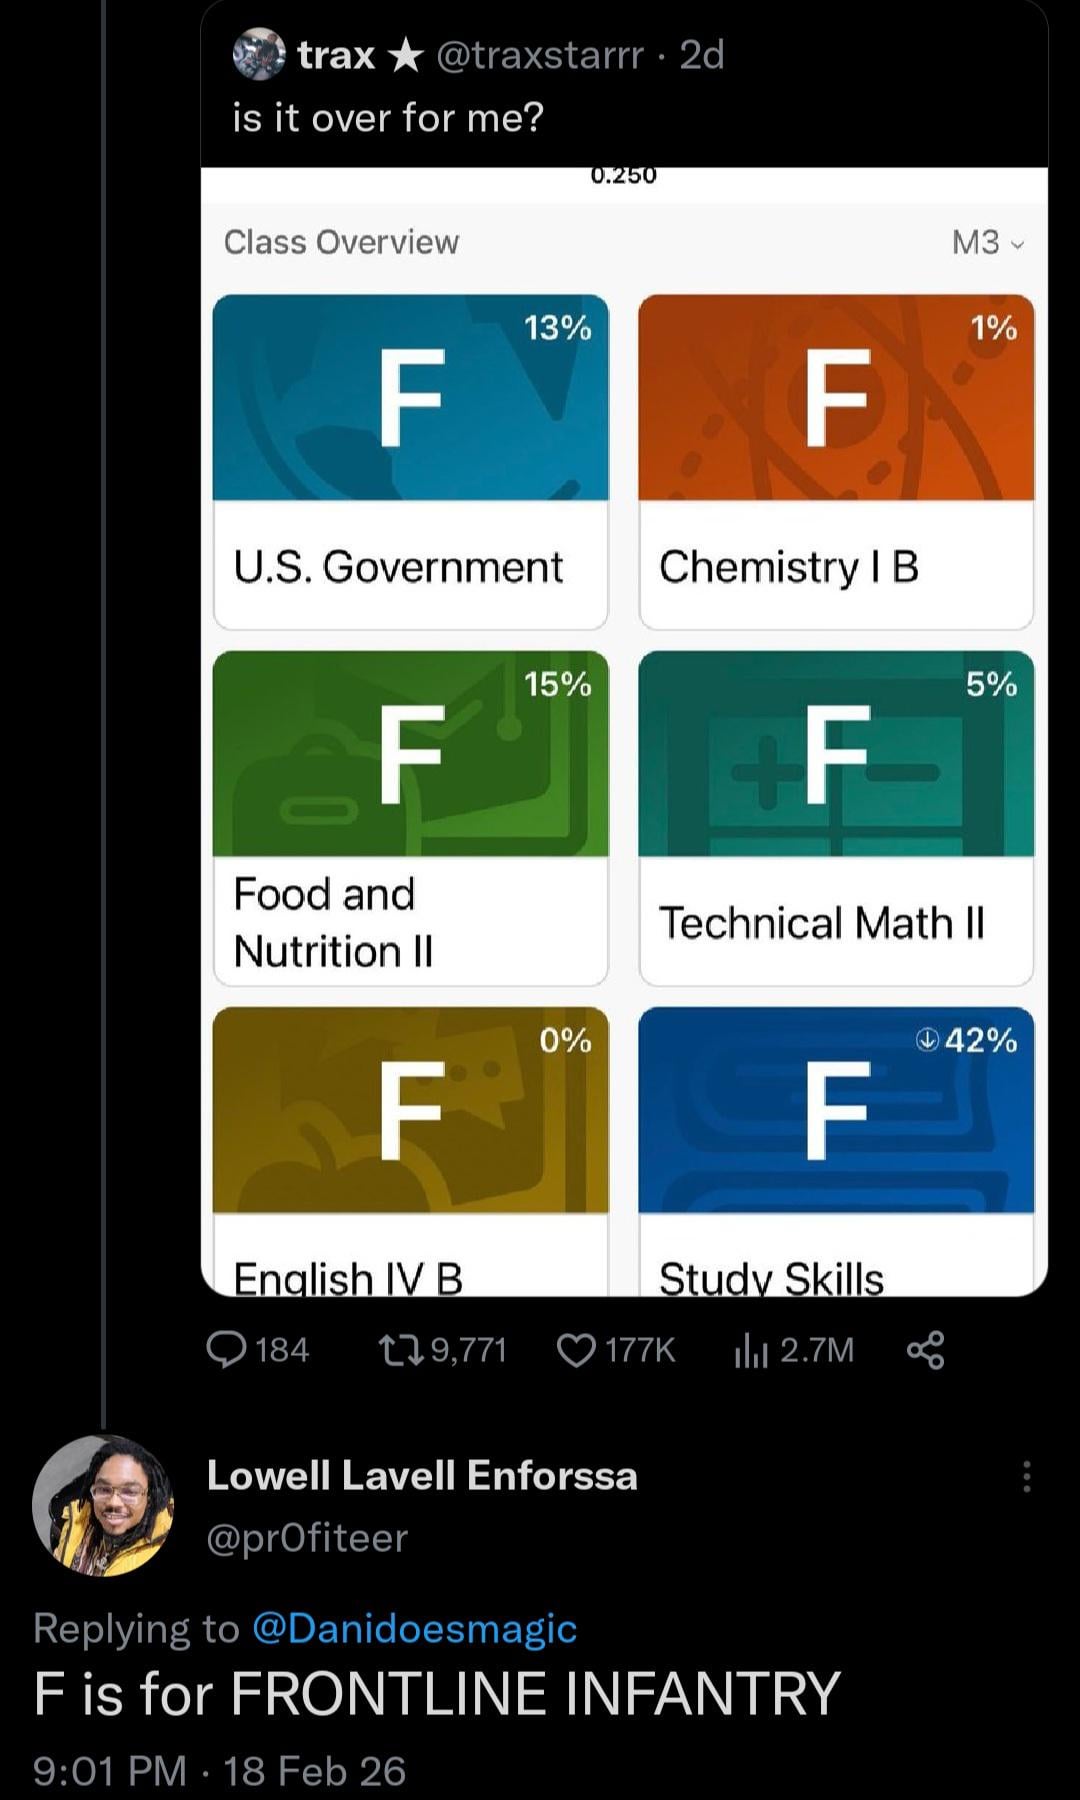View post analytics bar chart icon

tap(750, 1350)
